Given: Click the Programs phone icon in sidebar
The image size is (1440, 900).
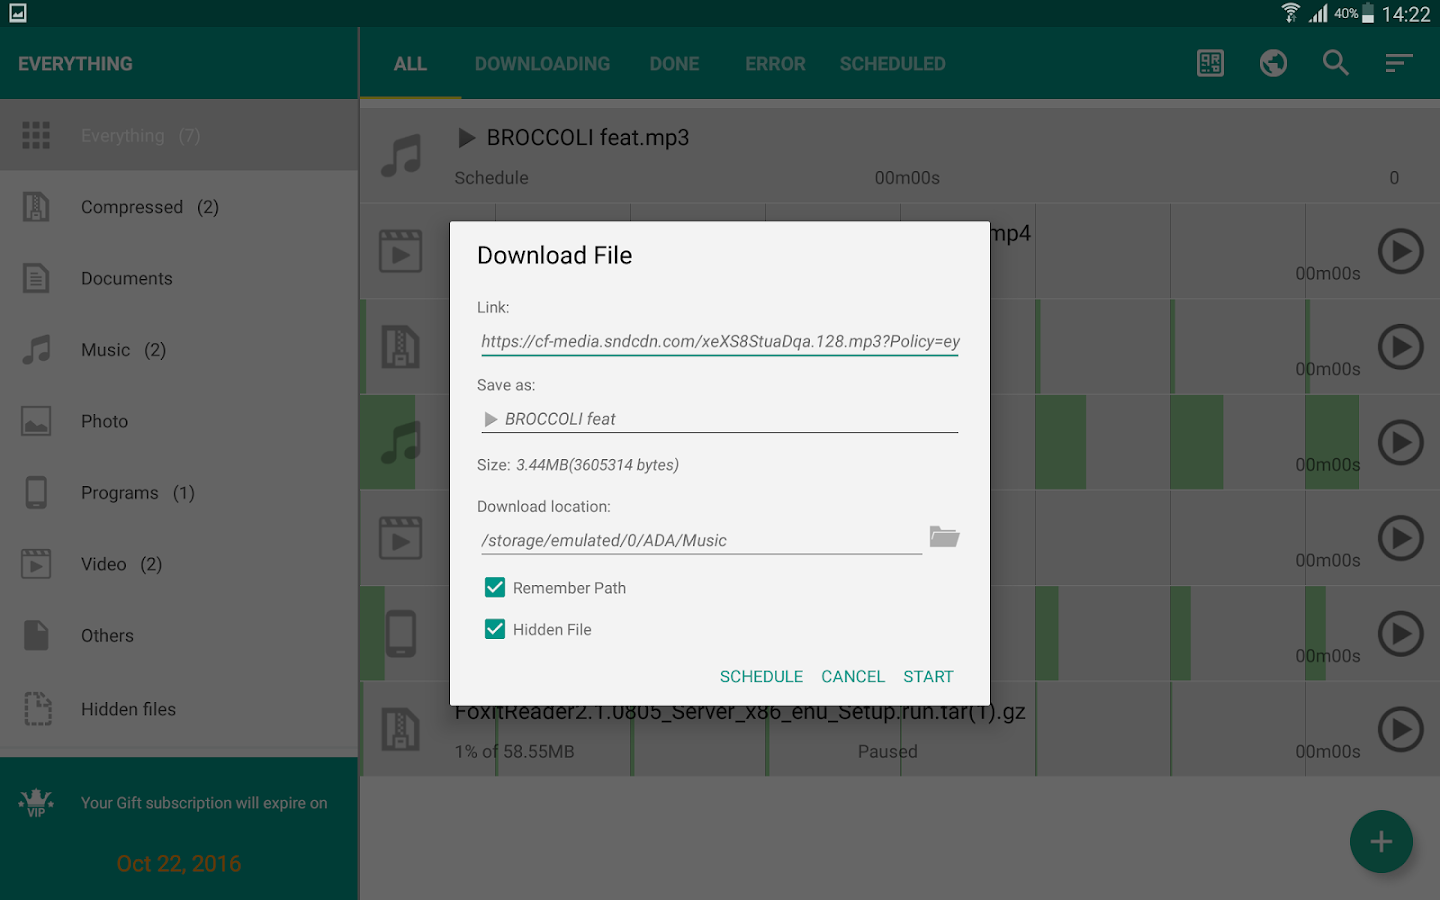Looking at the screenshot, I should point(36,493).
